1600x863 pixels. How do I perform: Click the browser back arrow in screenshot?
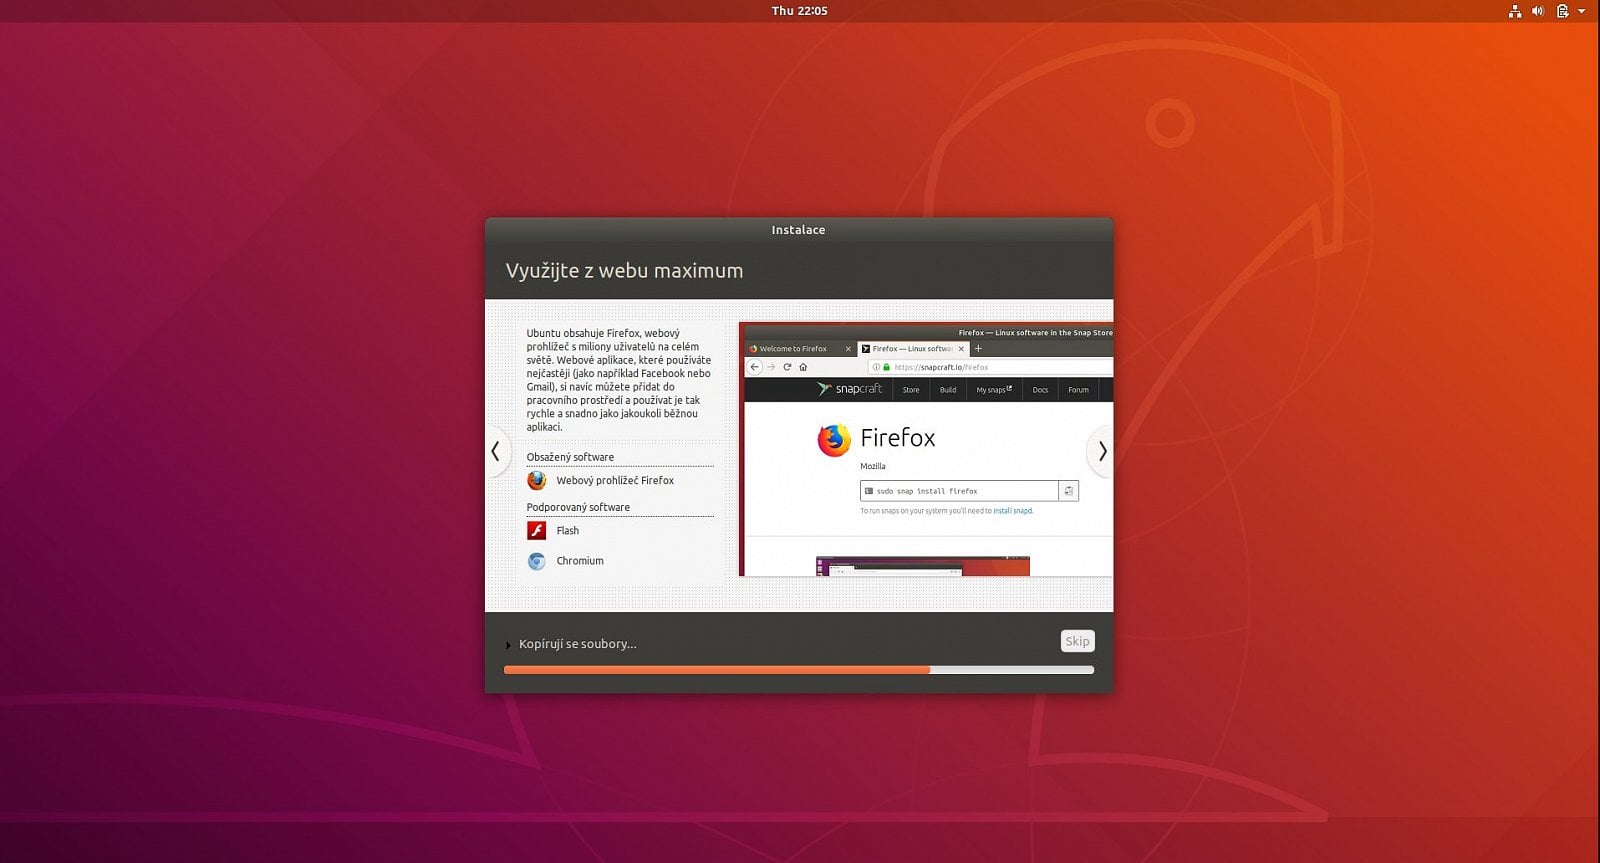(x=755, y=367)
